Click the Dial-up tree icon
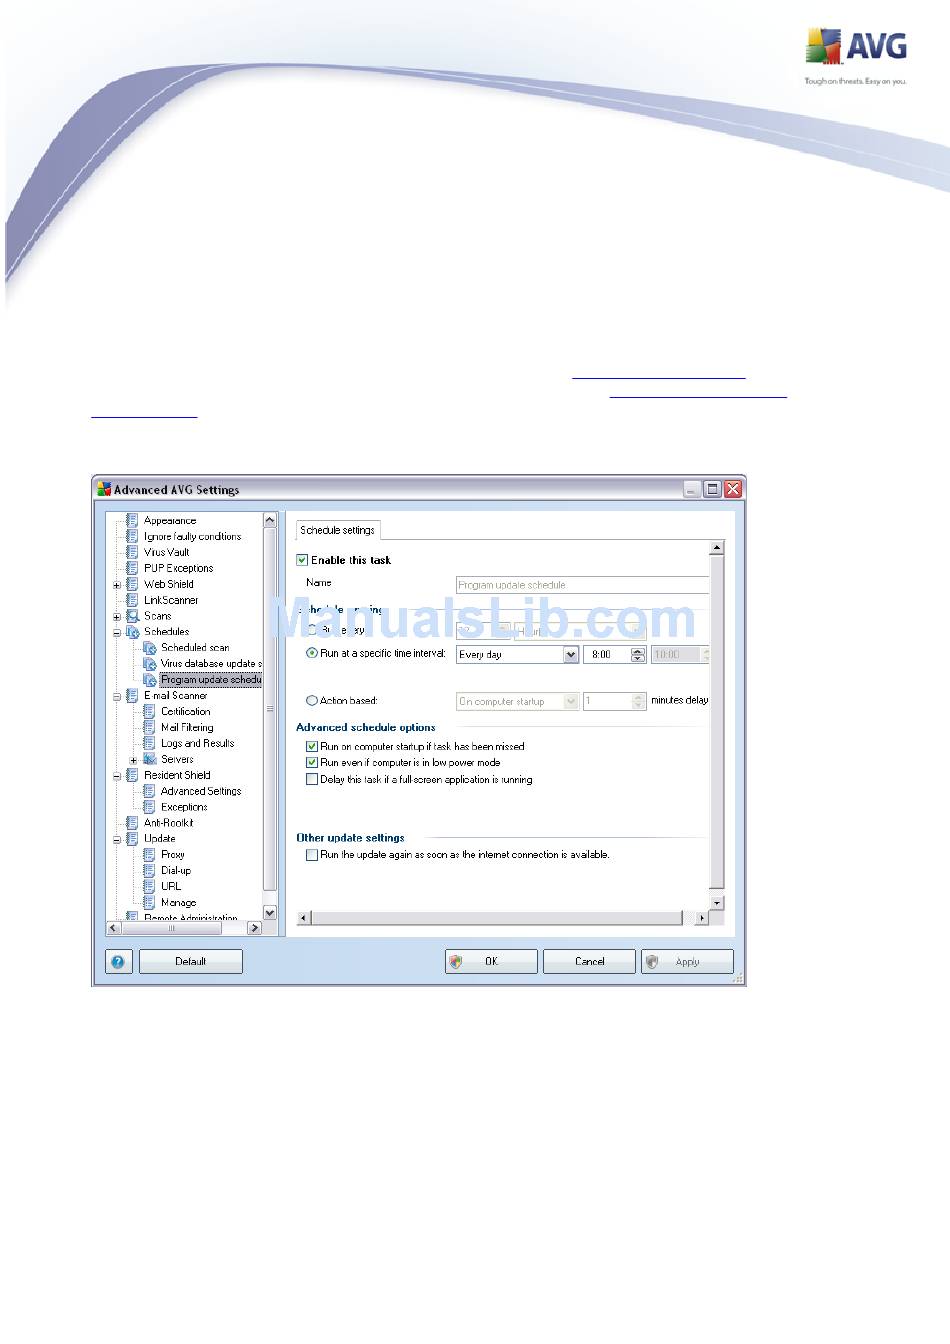Viewport: 950px width, 1344px height. (x=149, y=871)
